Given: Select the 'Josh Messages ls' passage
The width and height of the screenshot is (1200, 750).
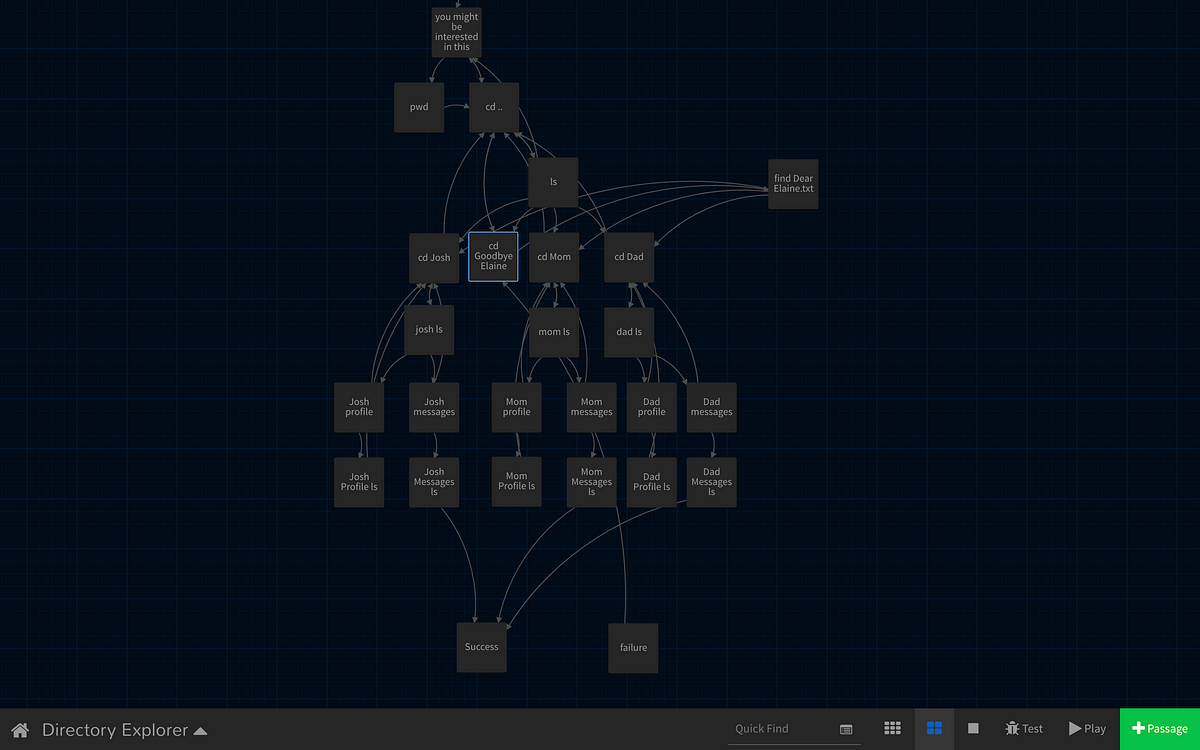Looking at the screenshot, I should coord(434,482).
